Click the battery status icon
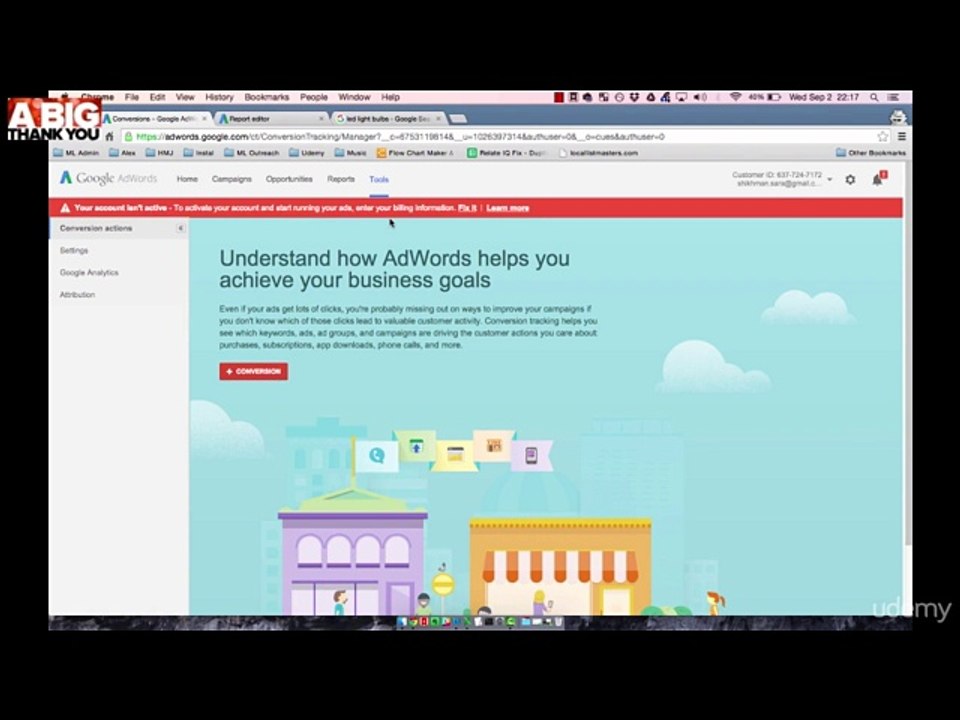The height and width of the screenshot is (720, 960). pos(774,97)
